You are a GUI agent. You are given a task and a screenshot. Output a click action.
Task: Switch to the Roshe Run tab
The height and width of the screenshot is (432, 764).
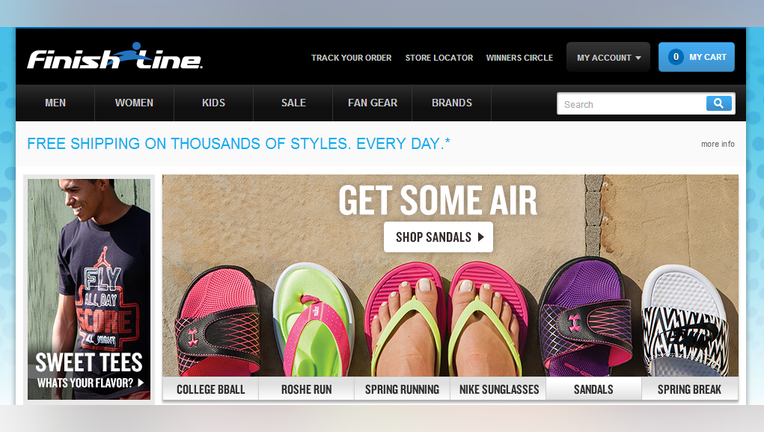[x=306, y=390]
